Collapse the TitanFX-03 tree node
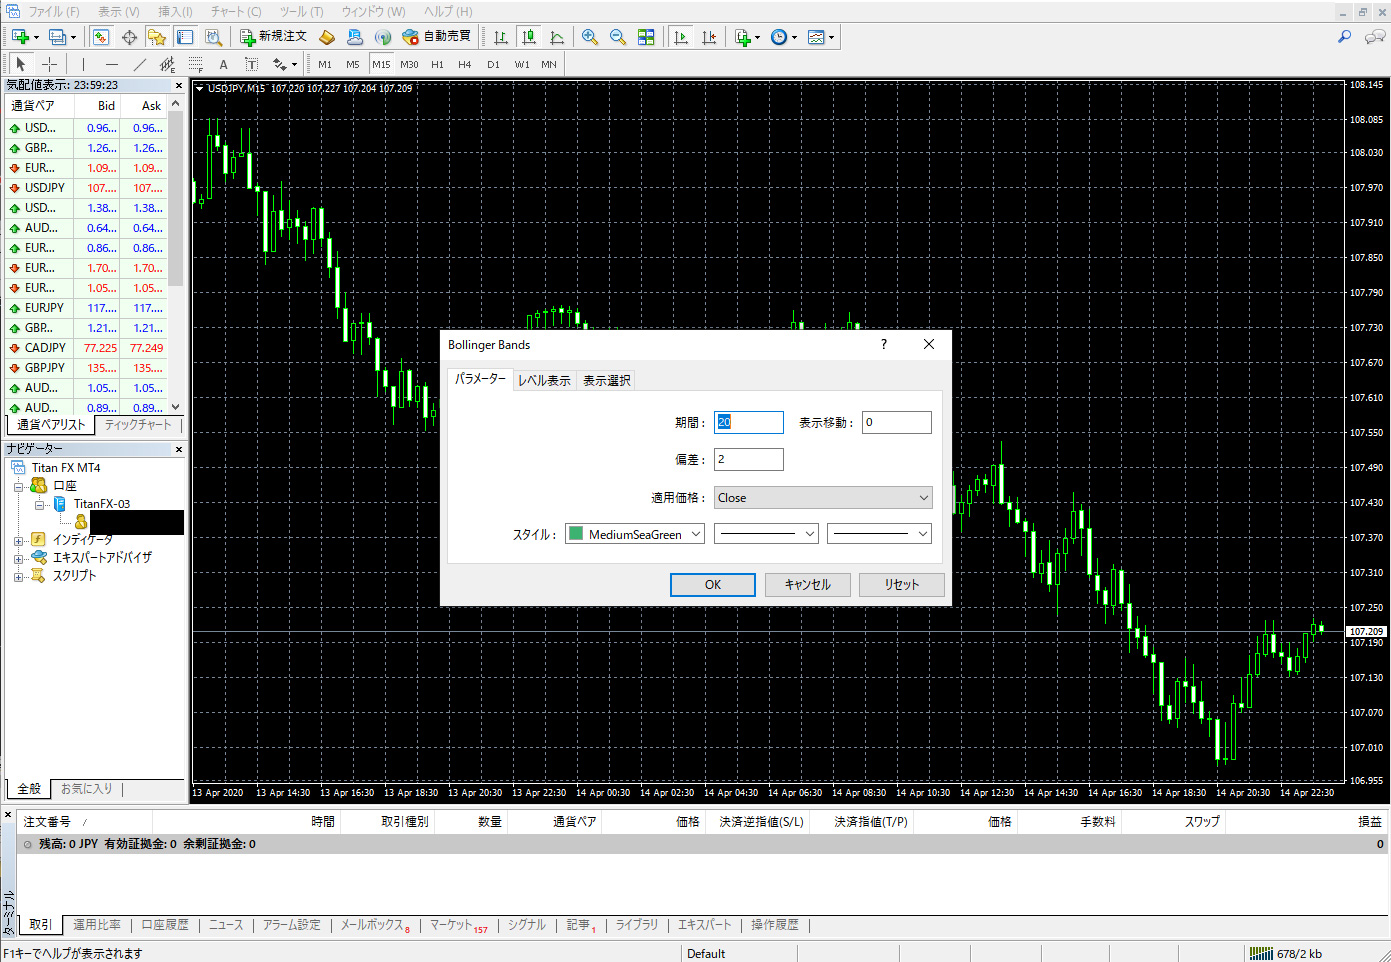This screenshot has height=962, width=1391. pos(39,504)
